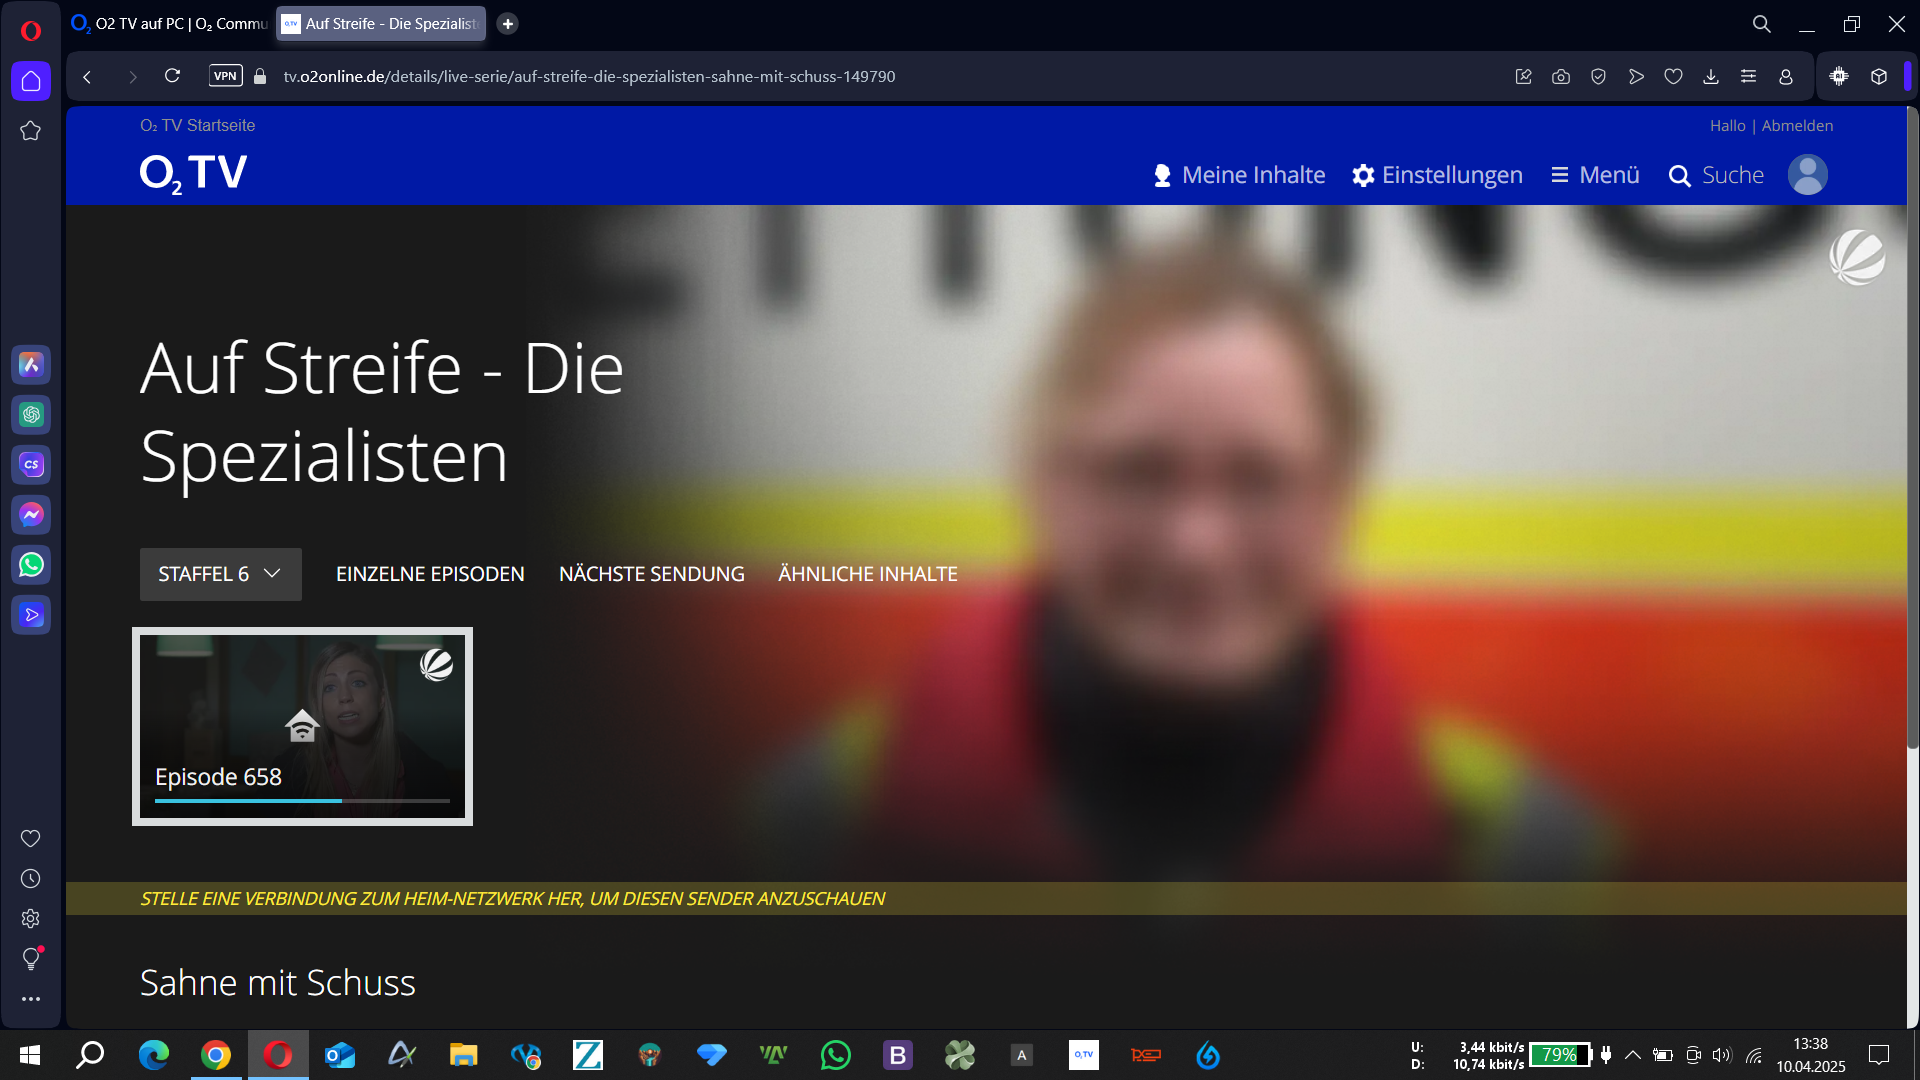Open Outlook from the taskbar
This screenshot has height=1080, width=1920.
click(x=340, y=1055)
